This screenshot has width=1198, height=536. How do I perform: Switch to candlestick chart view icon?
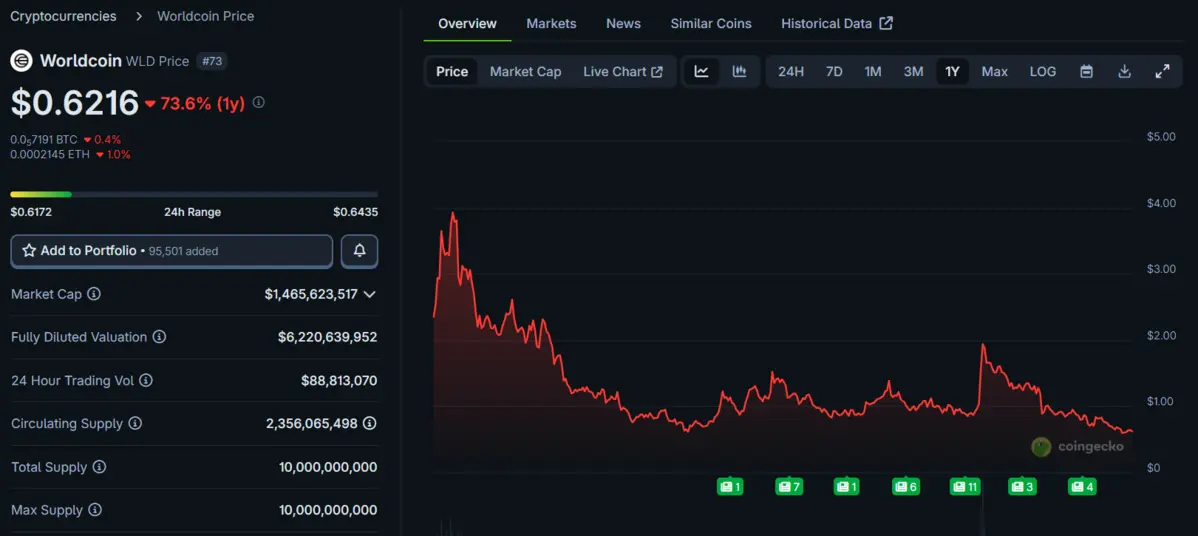click(x=739, y=71)
